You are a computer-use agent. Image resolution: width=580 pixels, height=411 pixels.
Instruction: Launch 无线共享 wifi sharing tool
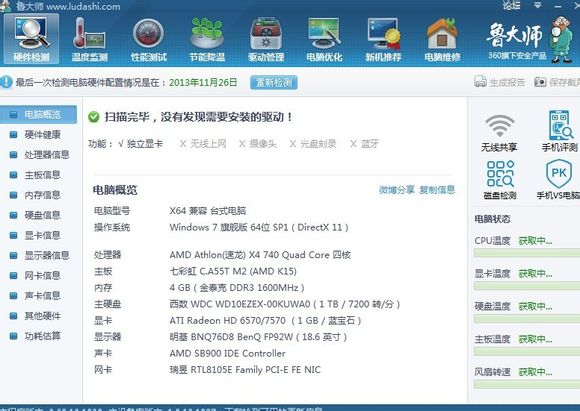click(x=499, y=132)
